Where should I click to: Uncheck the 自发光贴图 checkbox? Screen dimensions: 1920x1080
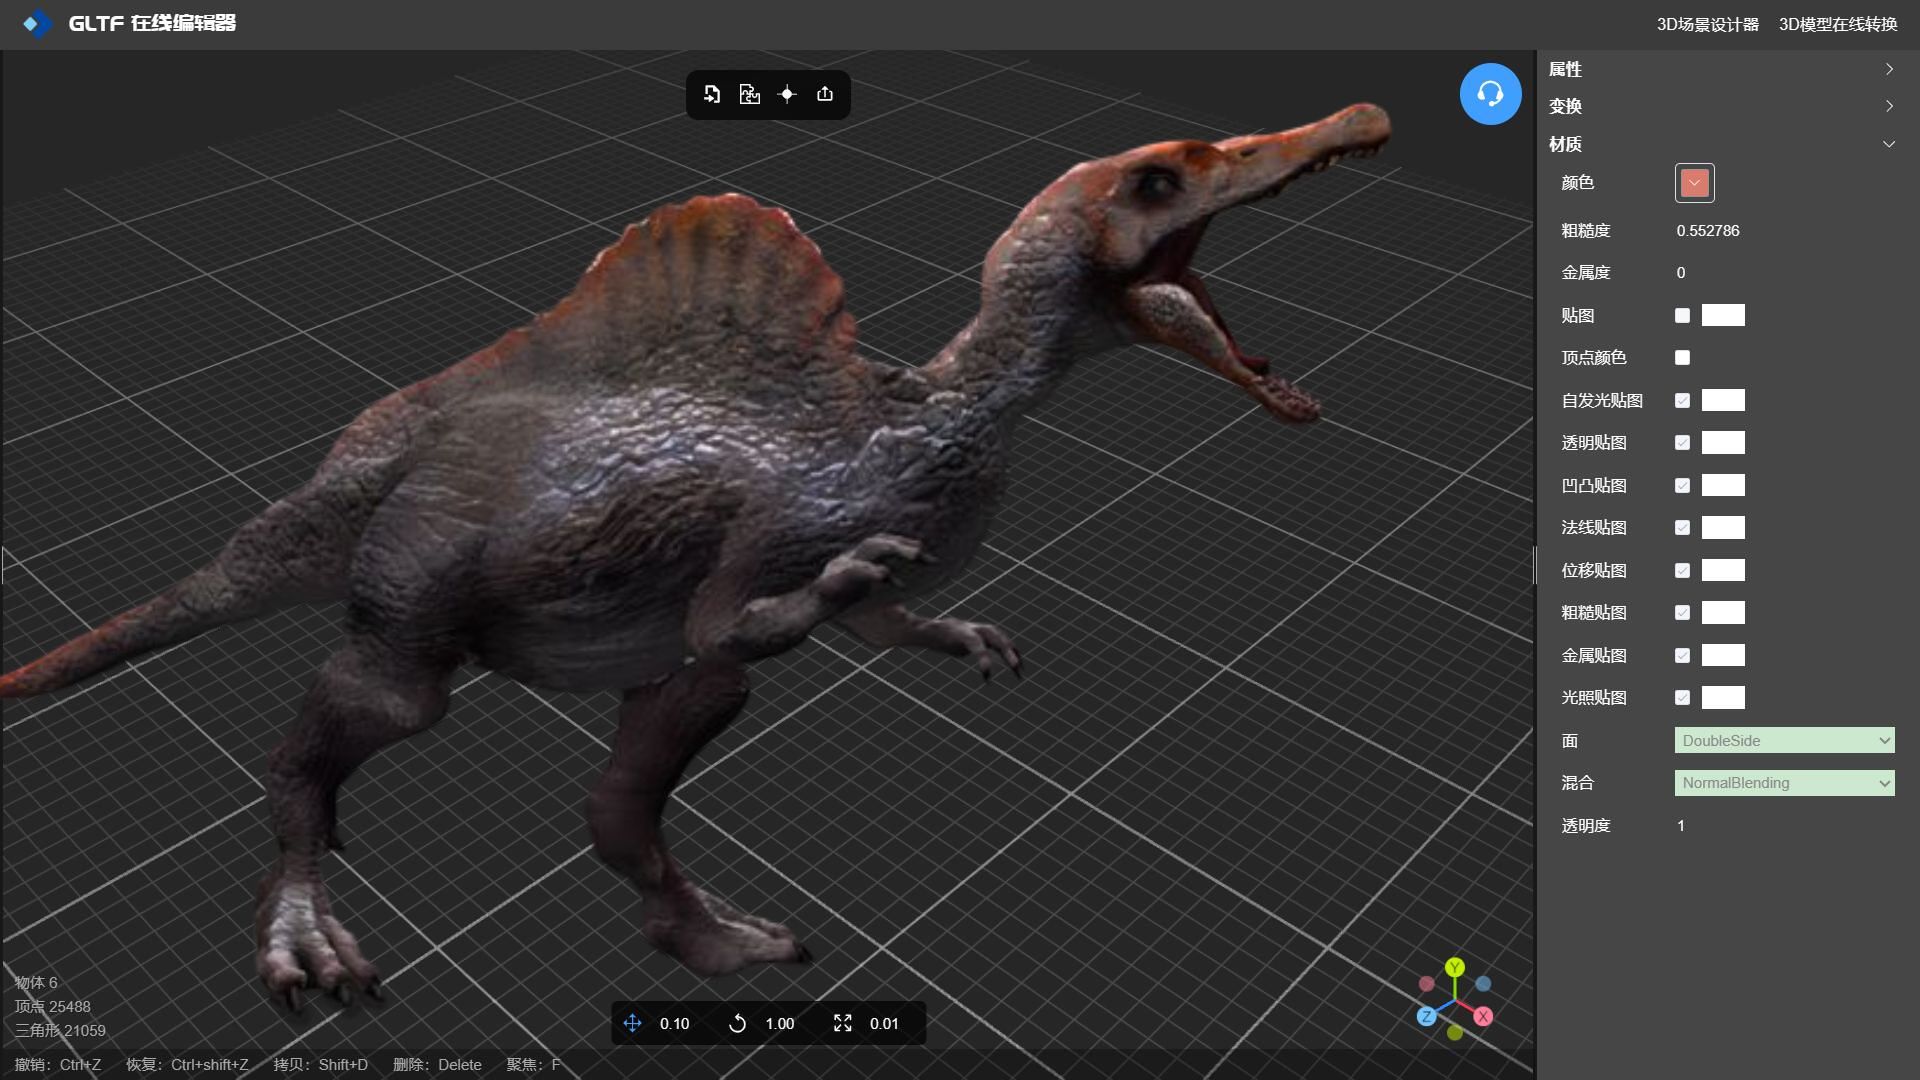point(1682,401)
